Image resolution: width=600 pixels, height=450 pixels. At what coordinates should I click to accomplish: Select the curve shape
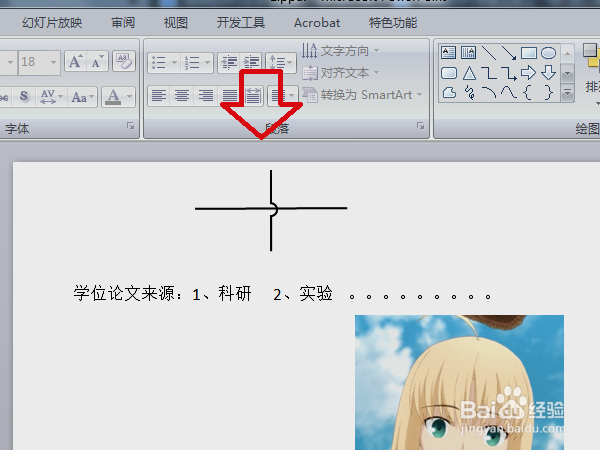[x=509, y=93]
